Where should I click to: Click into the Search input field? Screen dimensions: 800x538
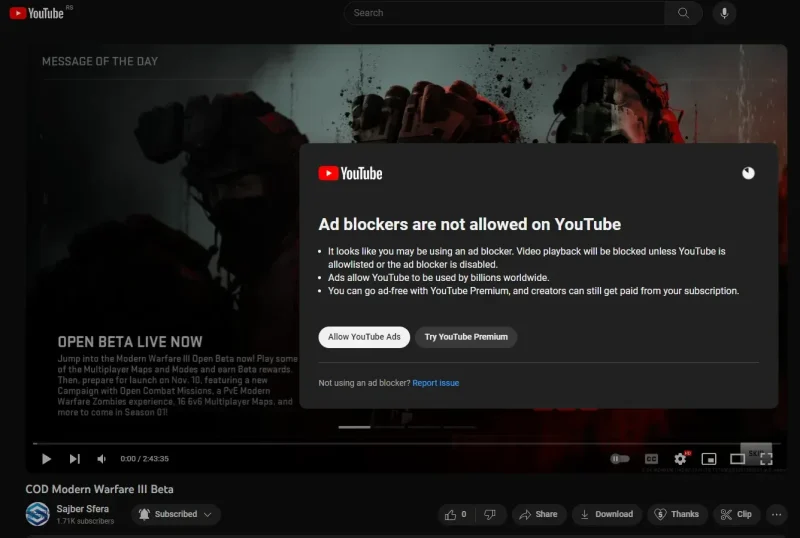[504, 13]
